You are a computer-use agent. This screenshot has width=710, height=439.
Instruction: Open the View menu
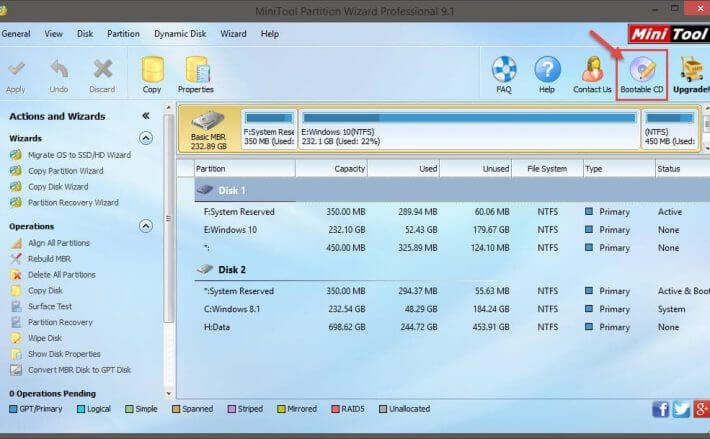point(53,34)
